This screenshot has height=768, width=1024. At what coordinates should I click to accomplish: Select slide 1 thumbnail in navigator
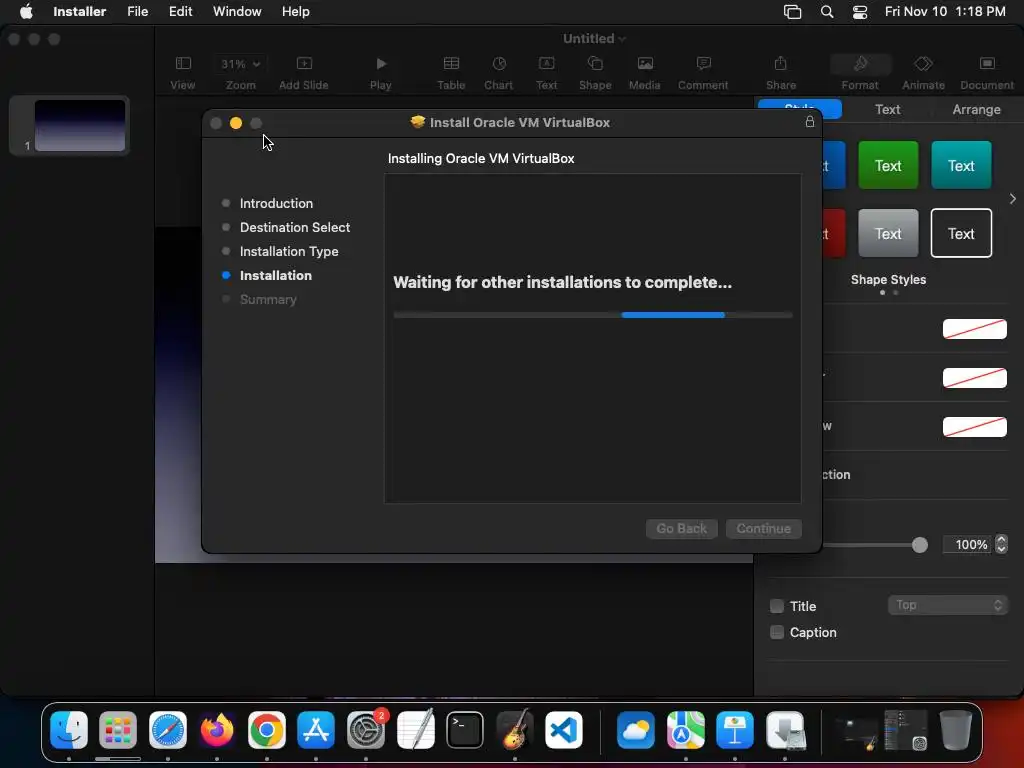[80, 125]
